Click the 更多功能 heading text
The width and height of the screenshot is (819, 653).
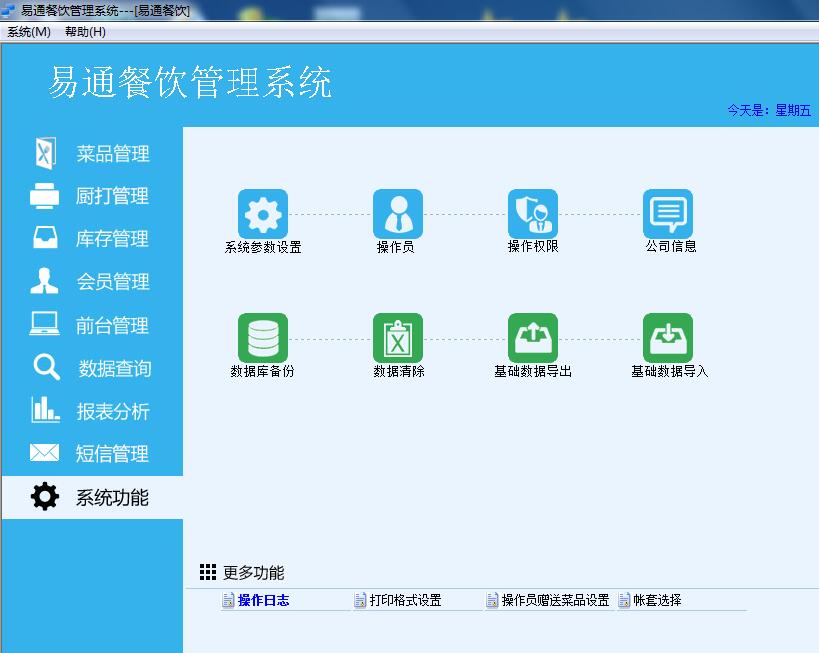pos(253,573)
